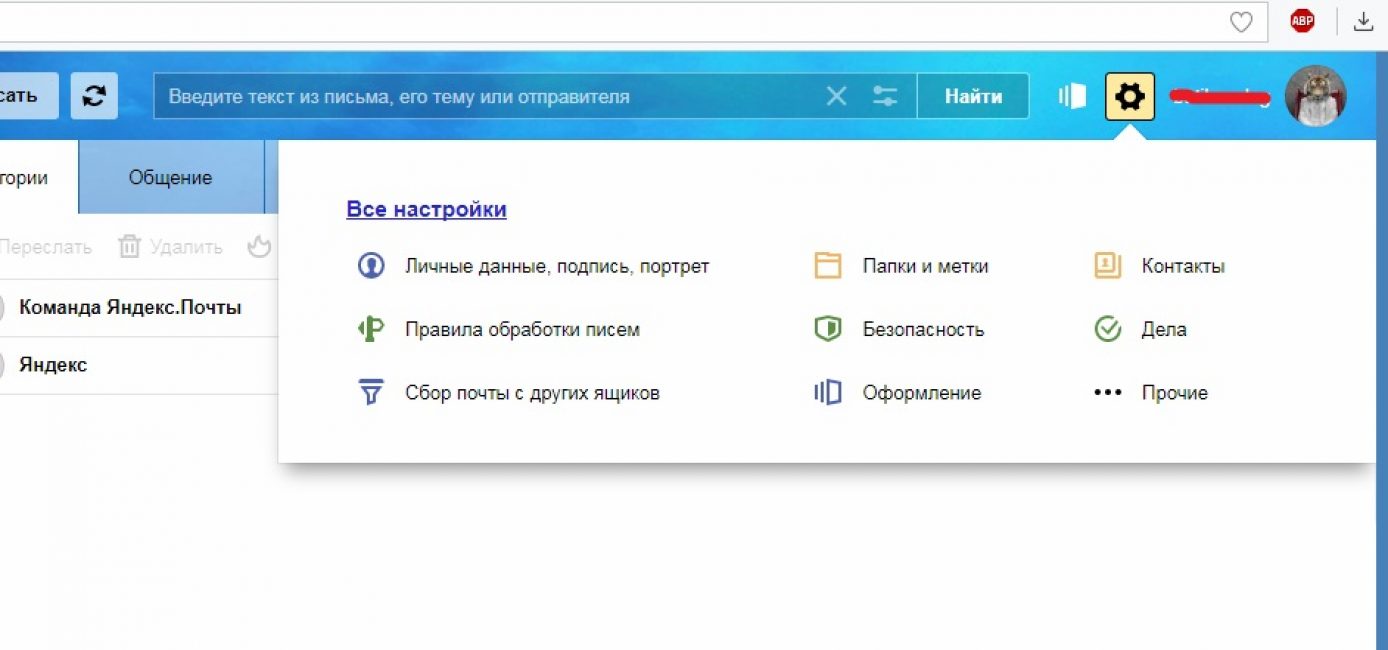1388x650 pixels.
Task: Open the browser downloads arrow icon
Action: [x=1363, y=21]
